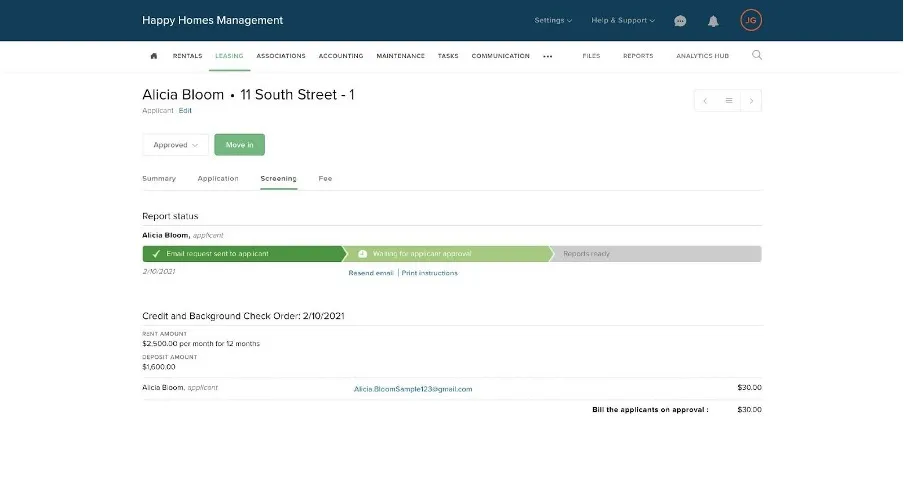Click Alicia Bloom • 11 South Street heading
904x494 pixels.
(x=248, y=95)
